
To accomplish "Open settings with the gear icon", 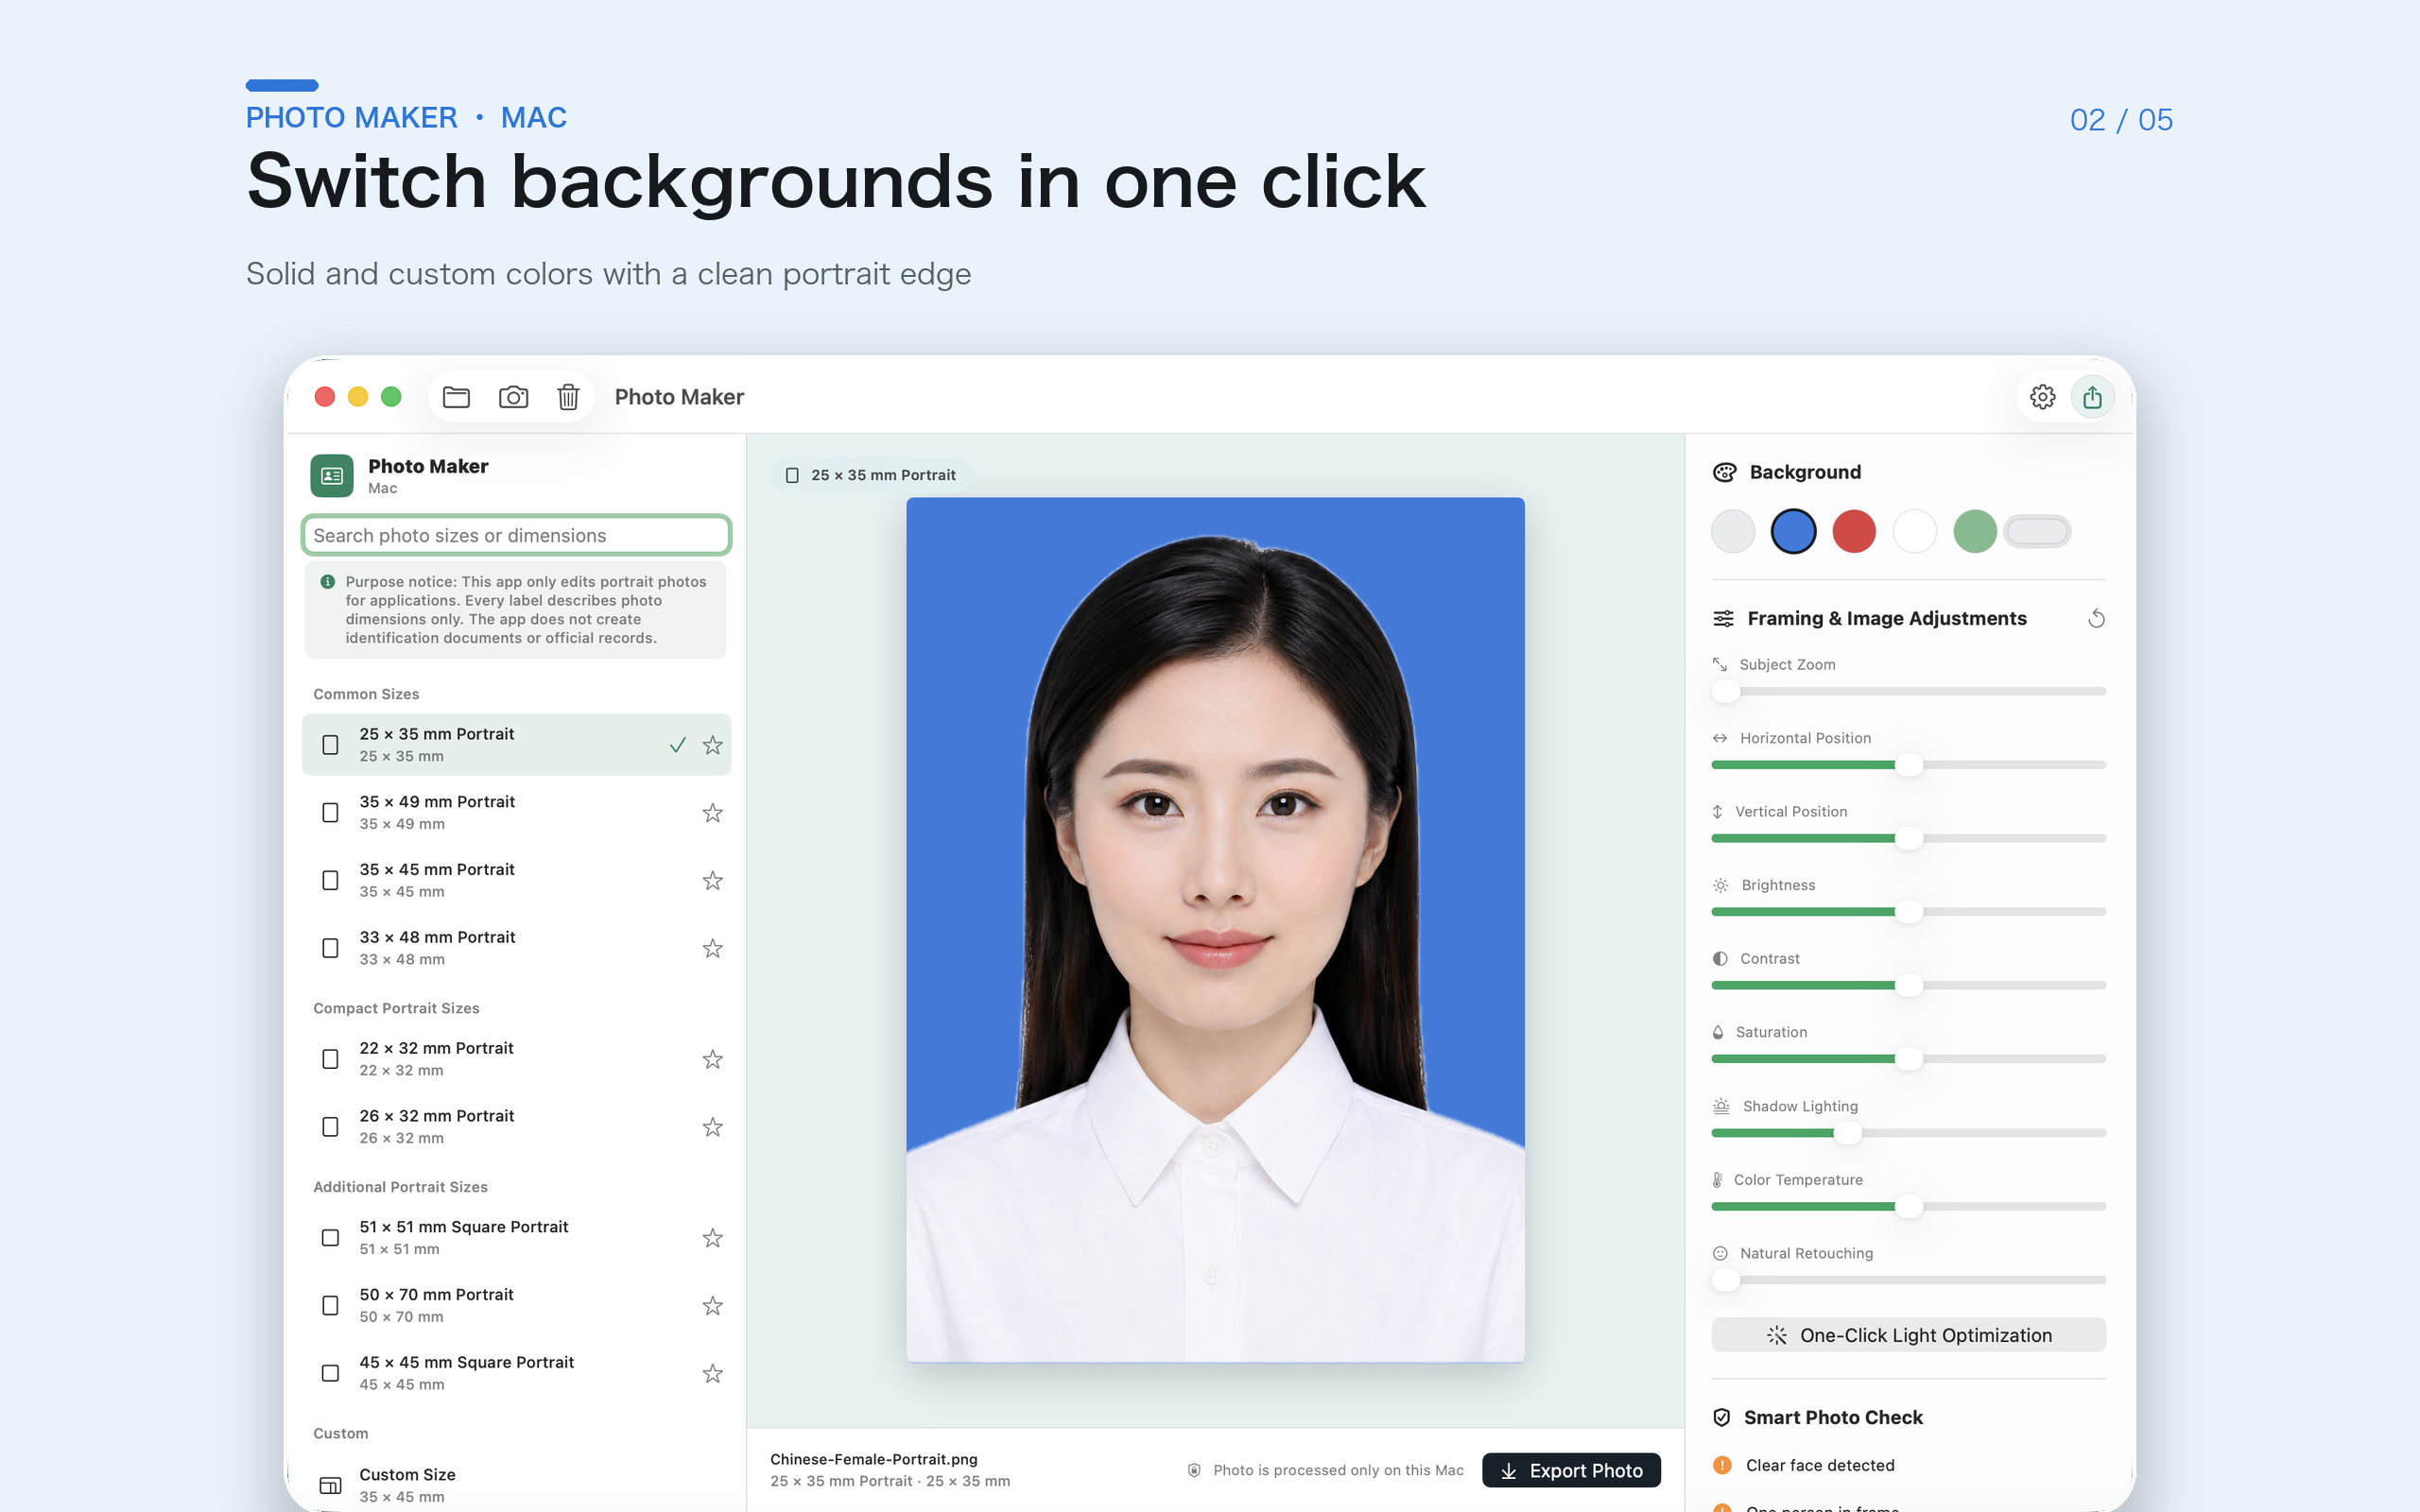I will coord(2042,397).
